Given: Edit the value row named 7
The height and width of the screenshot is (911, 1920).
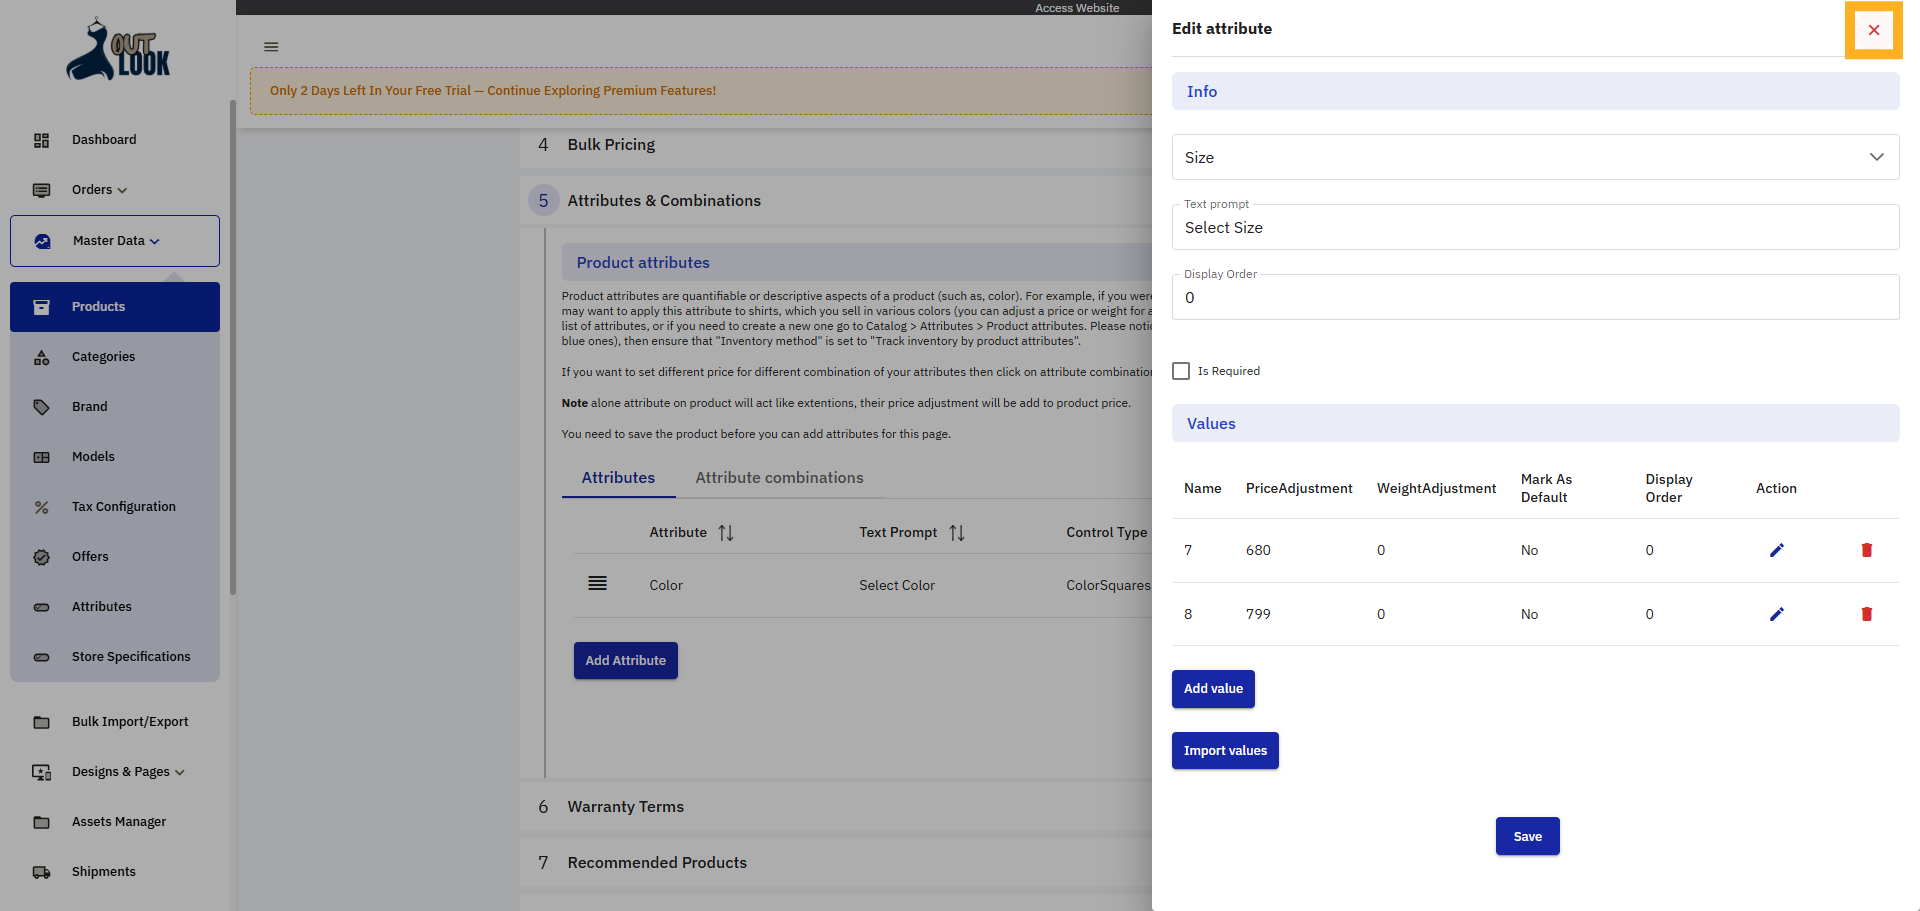Looking at the screenshot, I should [1776, 550].
